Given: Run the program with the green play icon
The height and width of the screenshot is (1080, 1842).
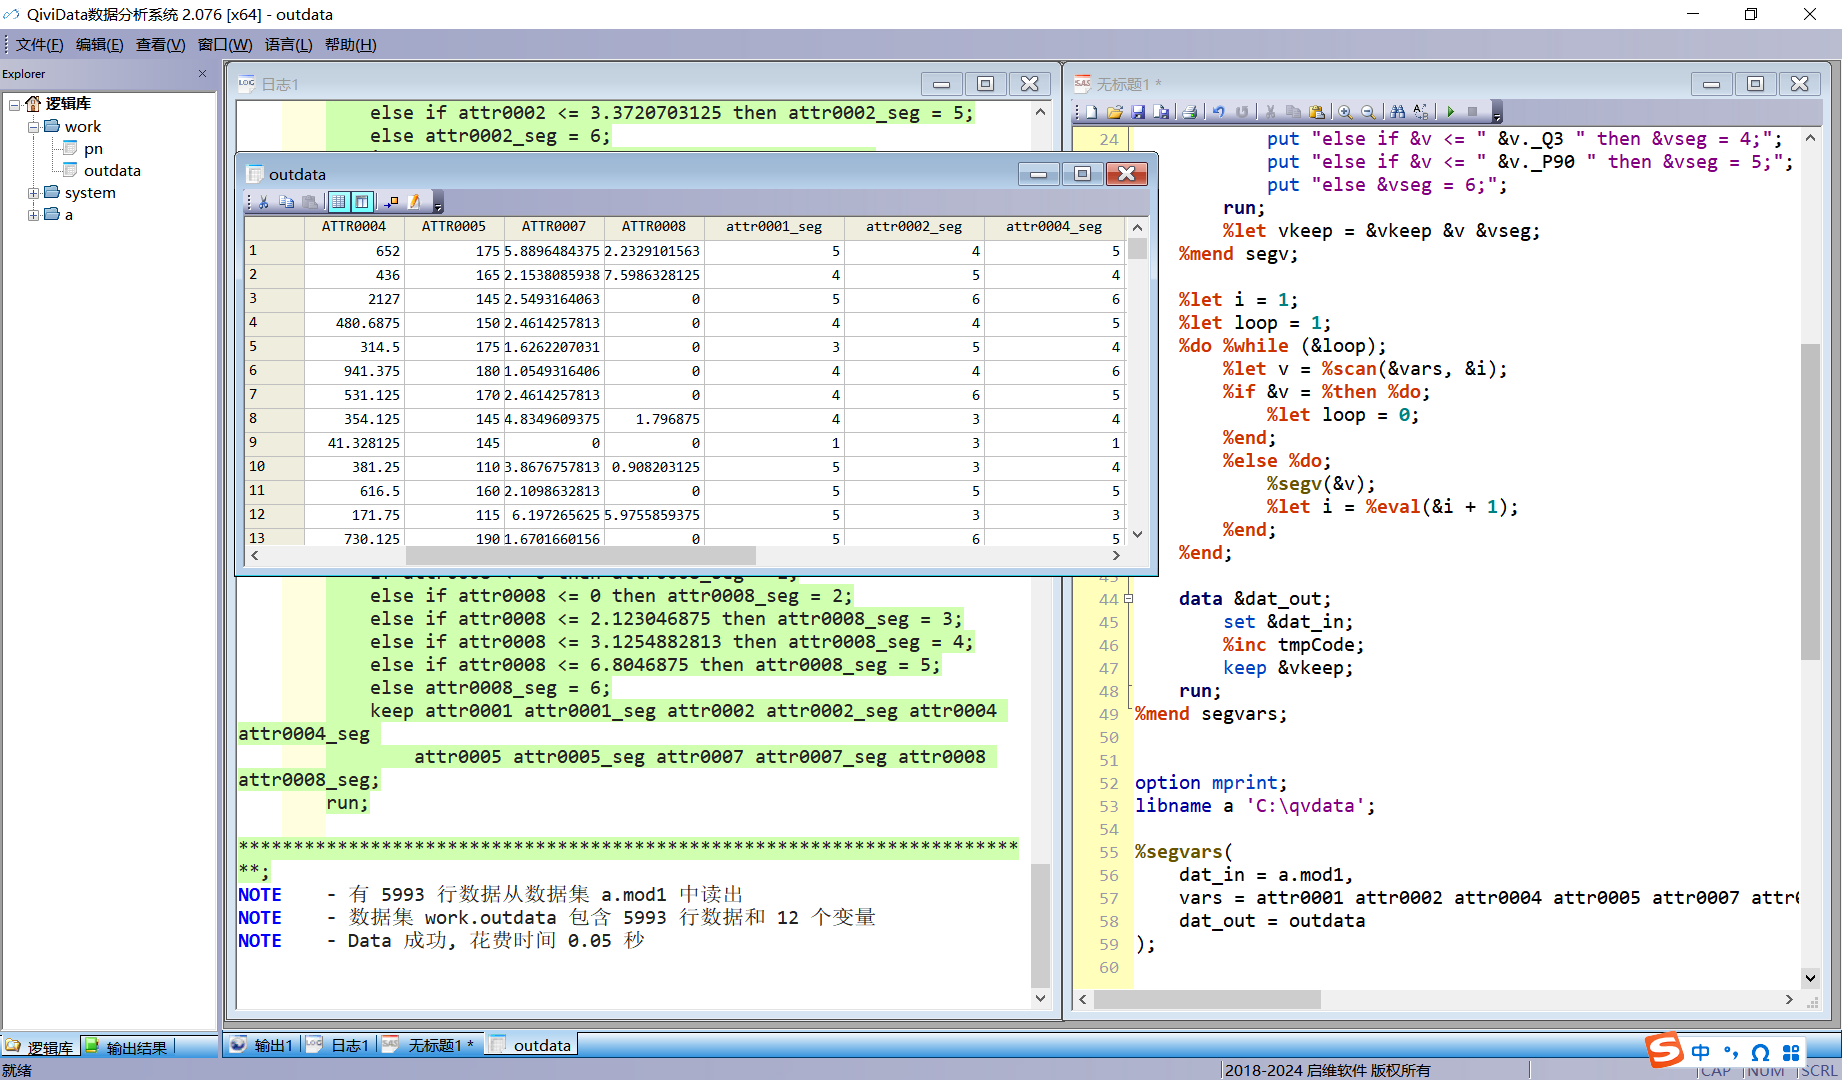Looking at the screenshot, I should (1450, 112).
